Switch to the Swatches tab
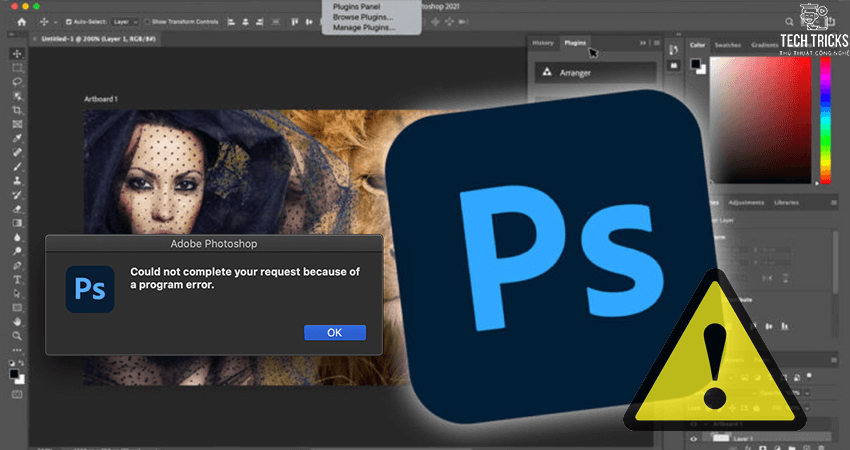Image resolution: width=850 pixels, height=450 pixels. [727, 45]
